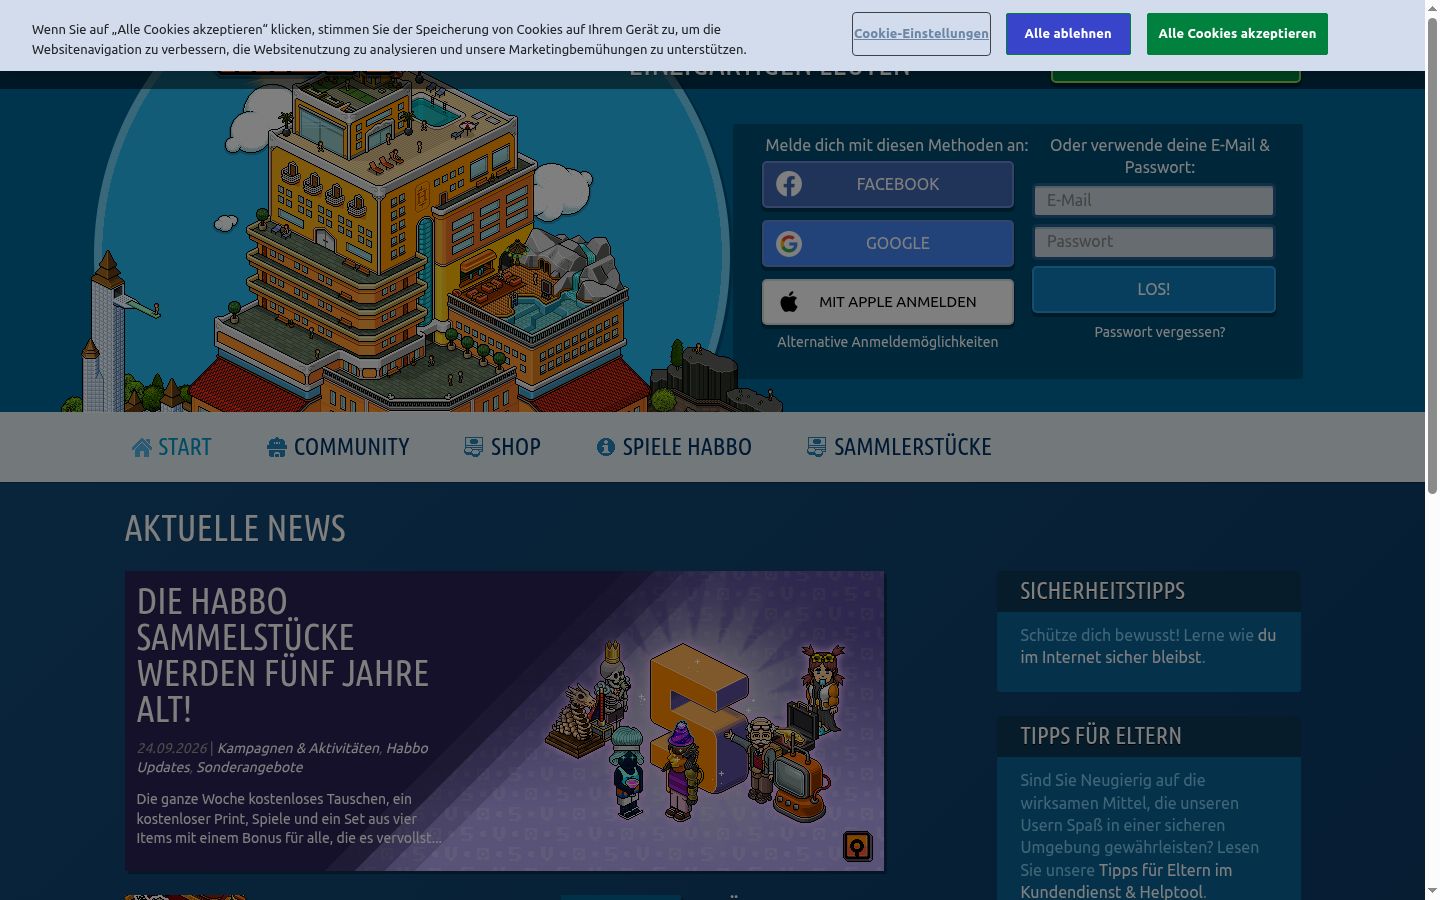Click the icon beside SAMMLERSTÜCKE

(817, 447)
